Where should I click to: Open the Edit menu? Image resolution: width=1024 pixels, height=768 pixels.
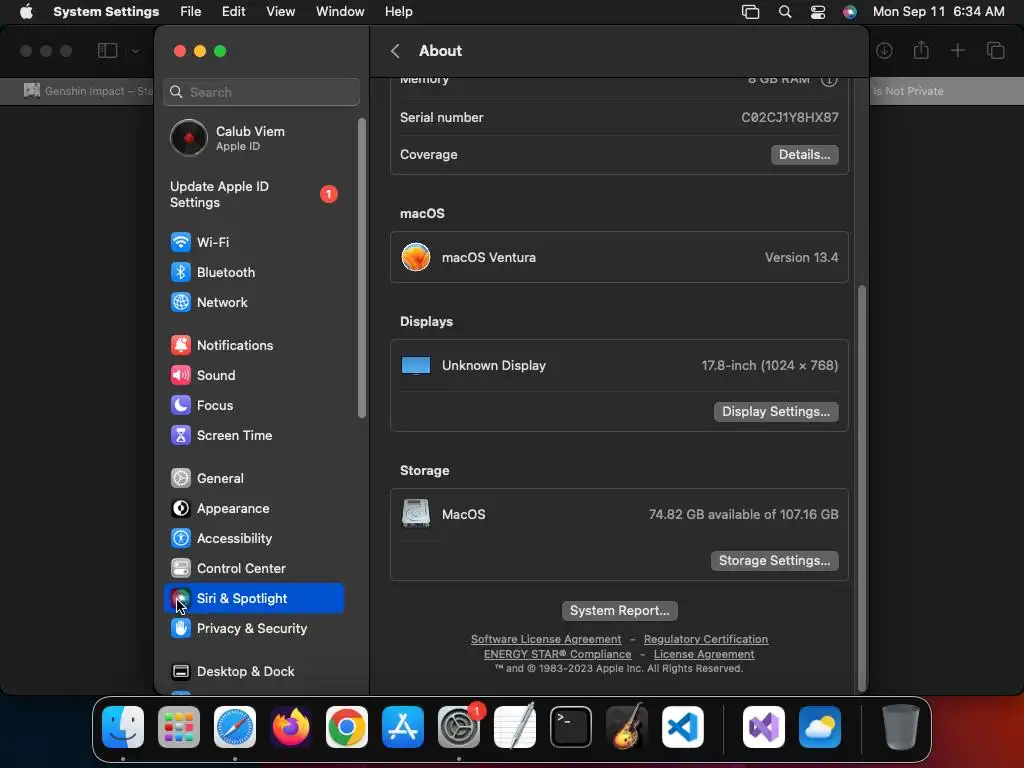point(234,12)
